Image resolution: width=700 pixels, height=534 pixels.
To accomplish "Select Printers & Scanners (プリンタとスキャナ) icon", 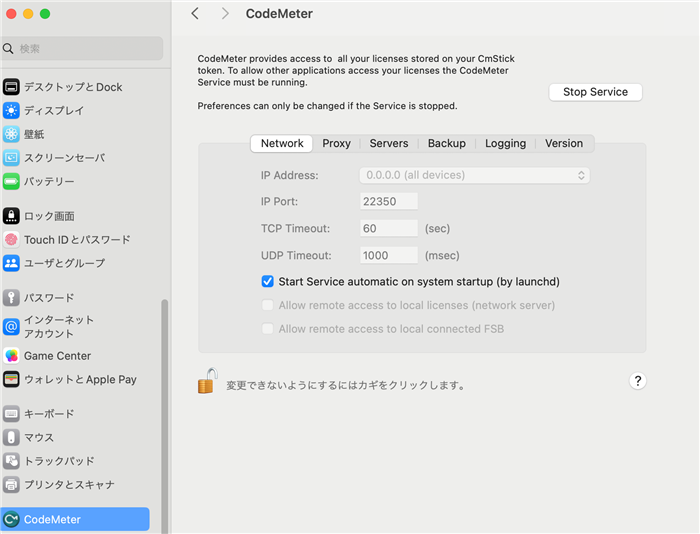I will [x=11, y=484].
